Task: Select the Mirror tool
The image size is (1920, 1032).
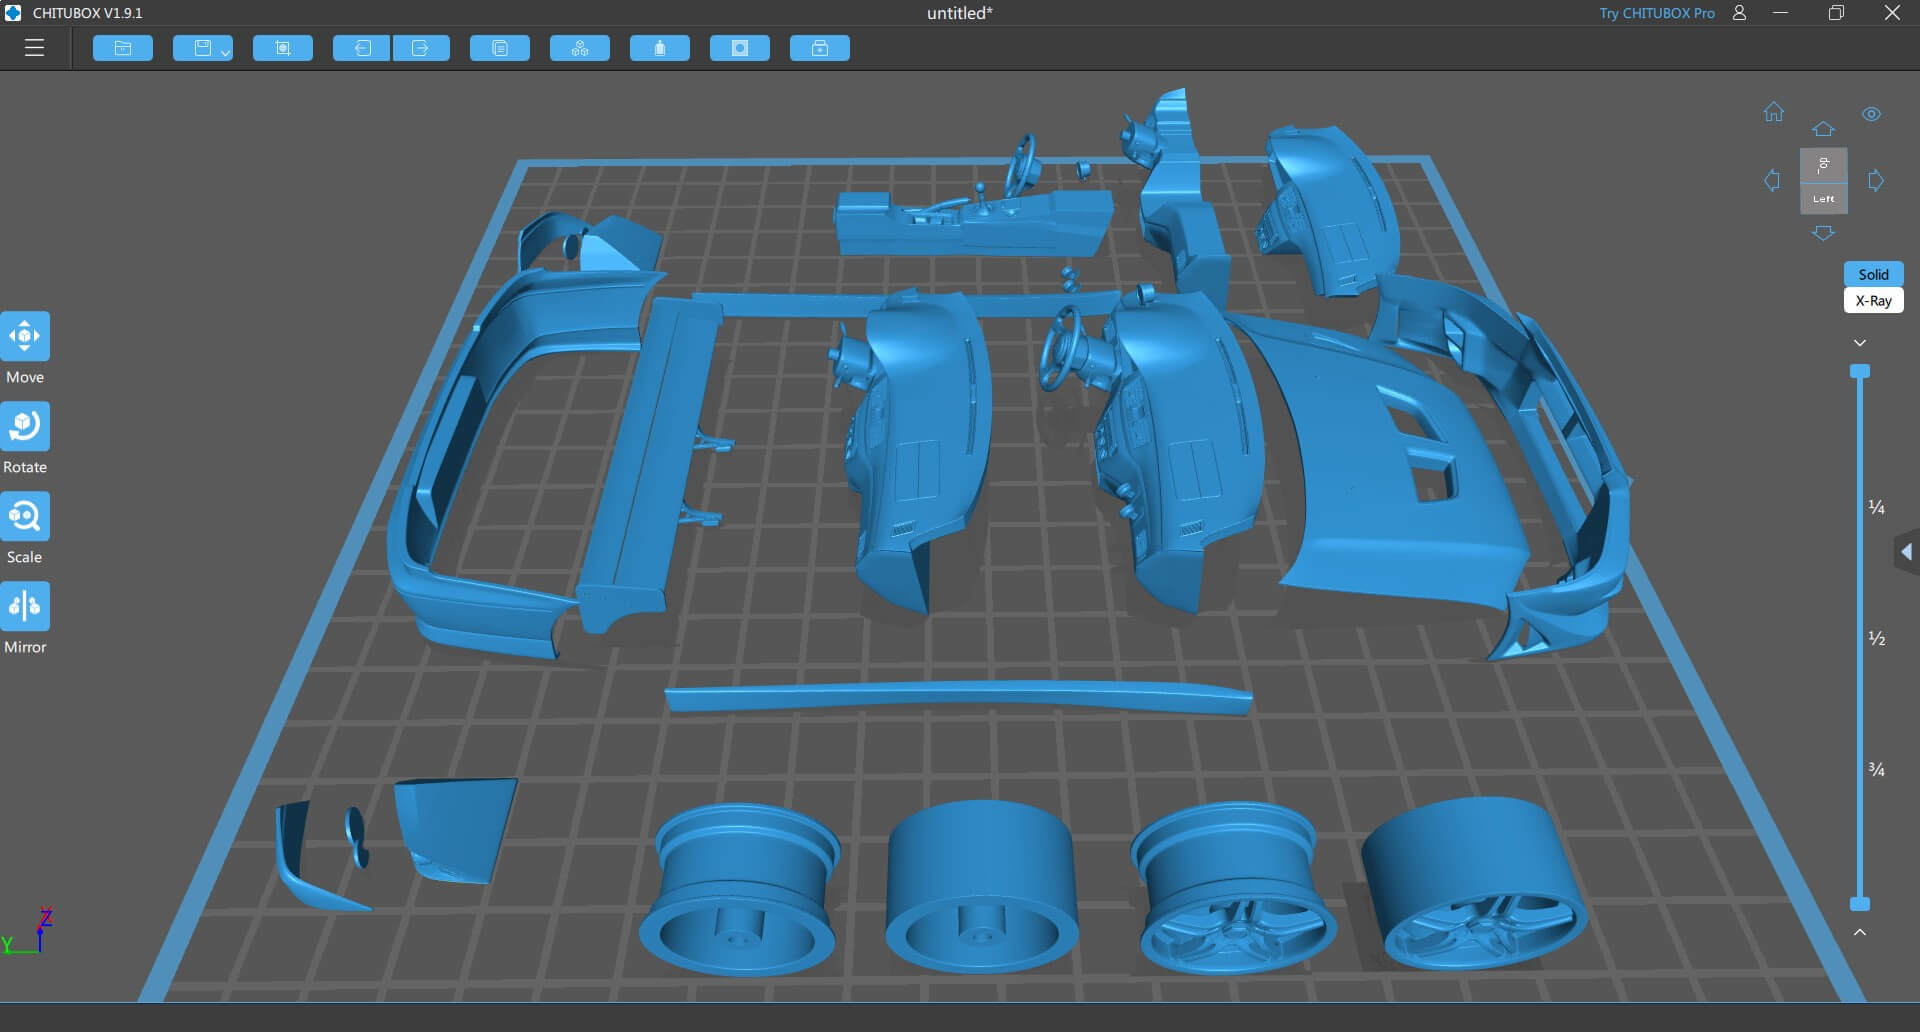Action: (25, 607)
